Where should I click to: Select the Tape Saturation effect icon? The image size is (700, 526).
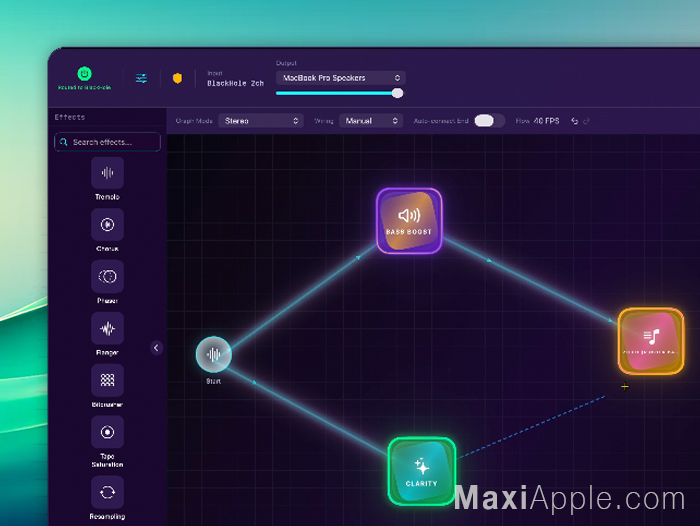(107, 432)
